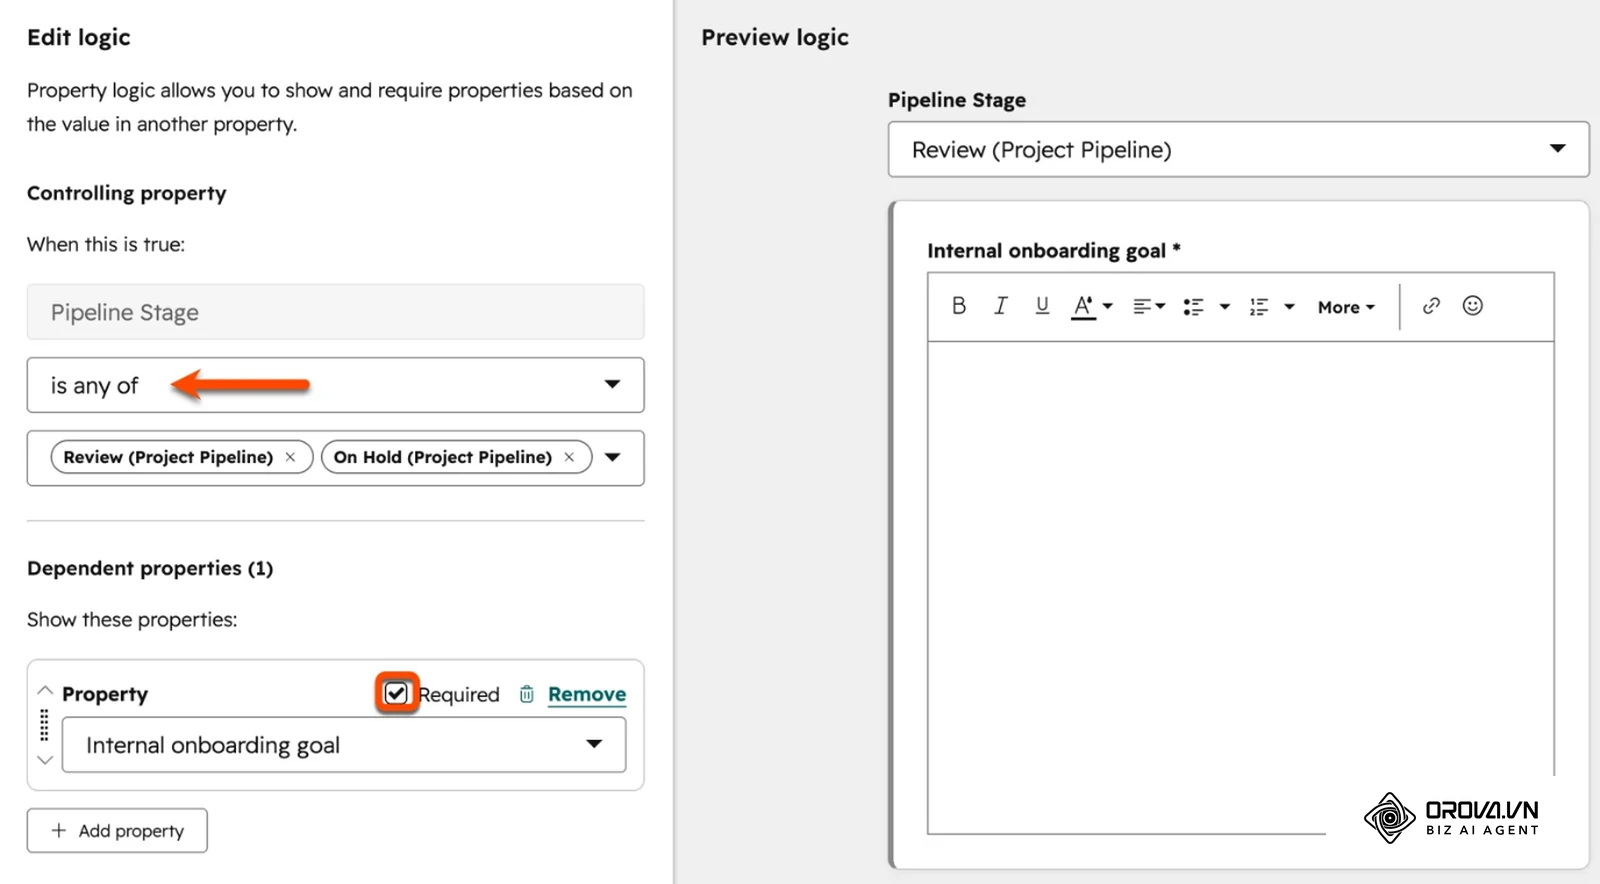Move the property down with the chevron
This screenshot has width=1600, height=884.
click(45, 760)
